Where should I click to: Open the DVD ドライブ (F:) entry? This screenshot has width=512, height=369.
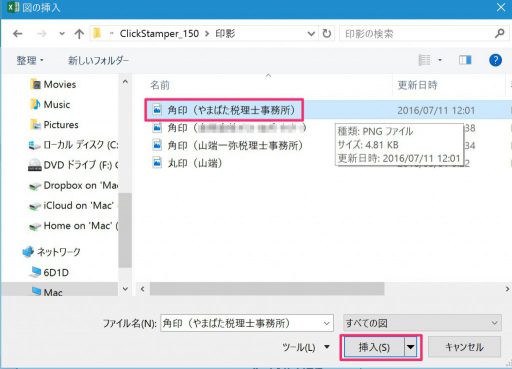(73, 165)
